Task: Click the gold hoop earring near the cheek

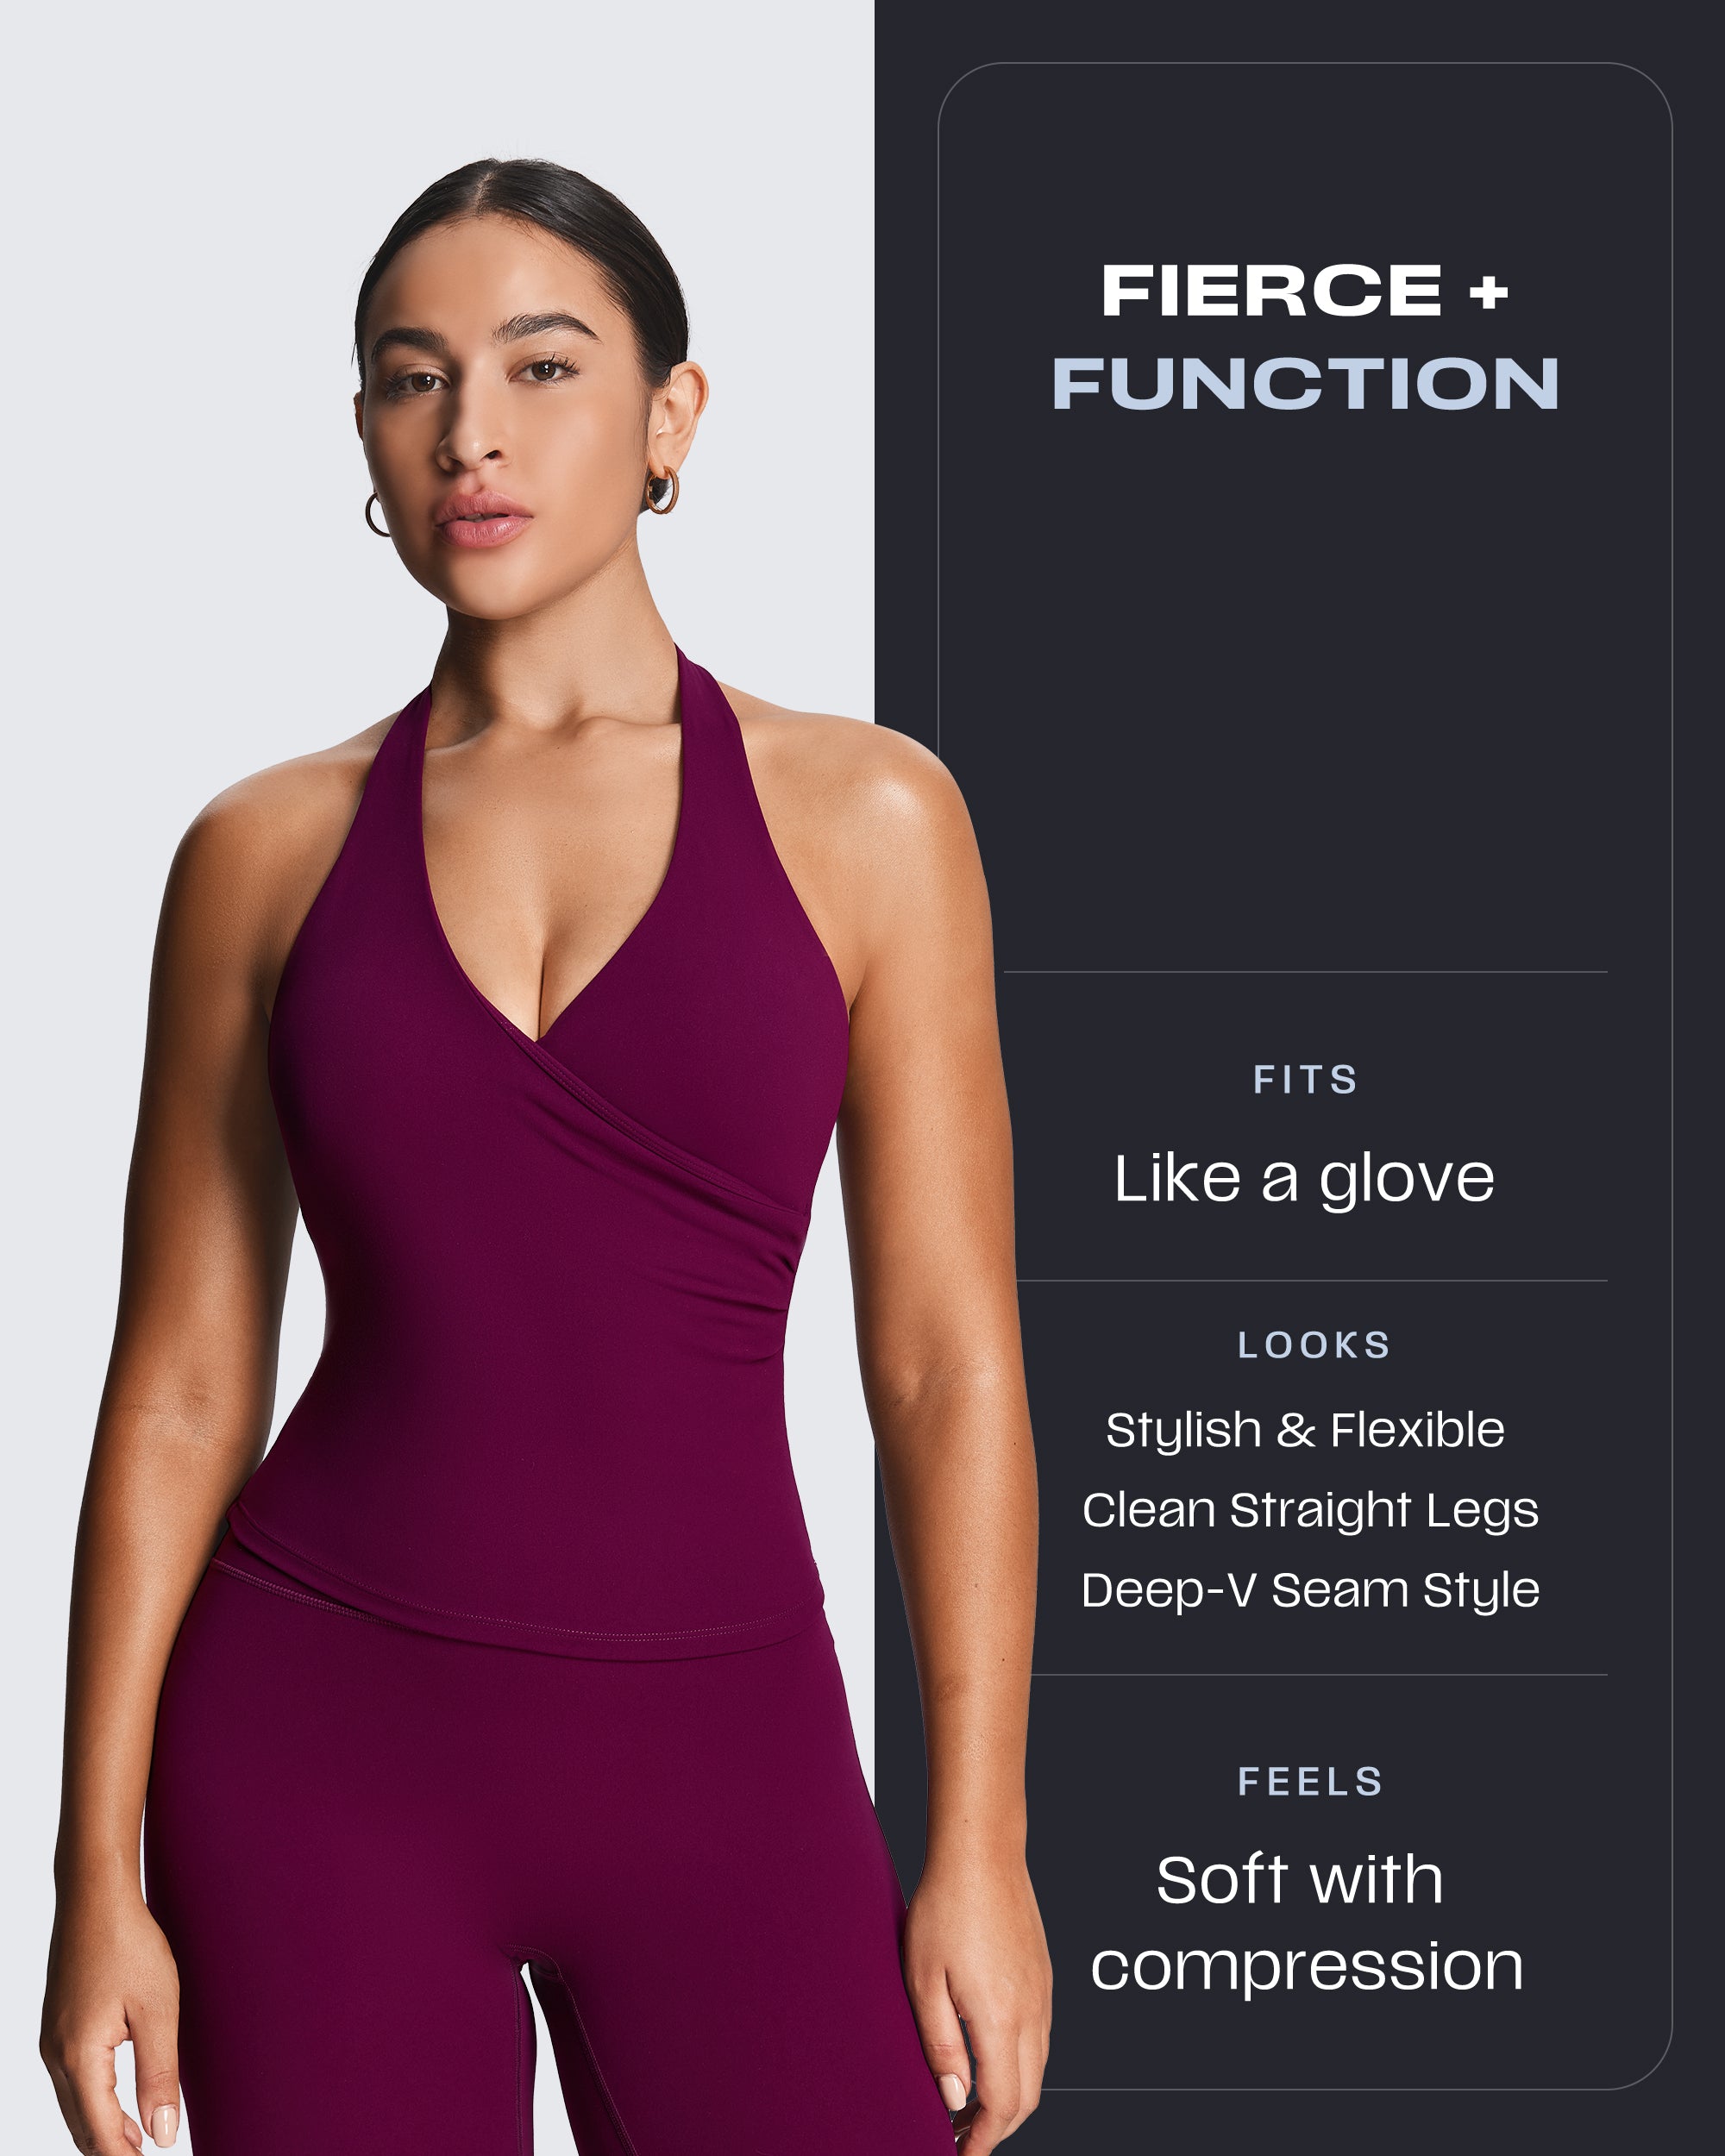Action: (x=376, y=514)
